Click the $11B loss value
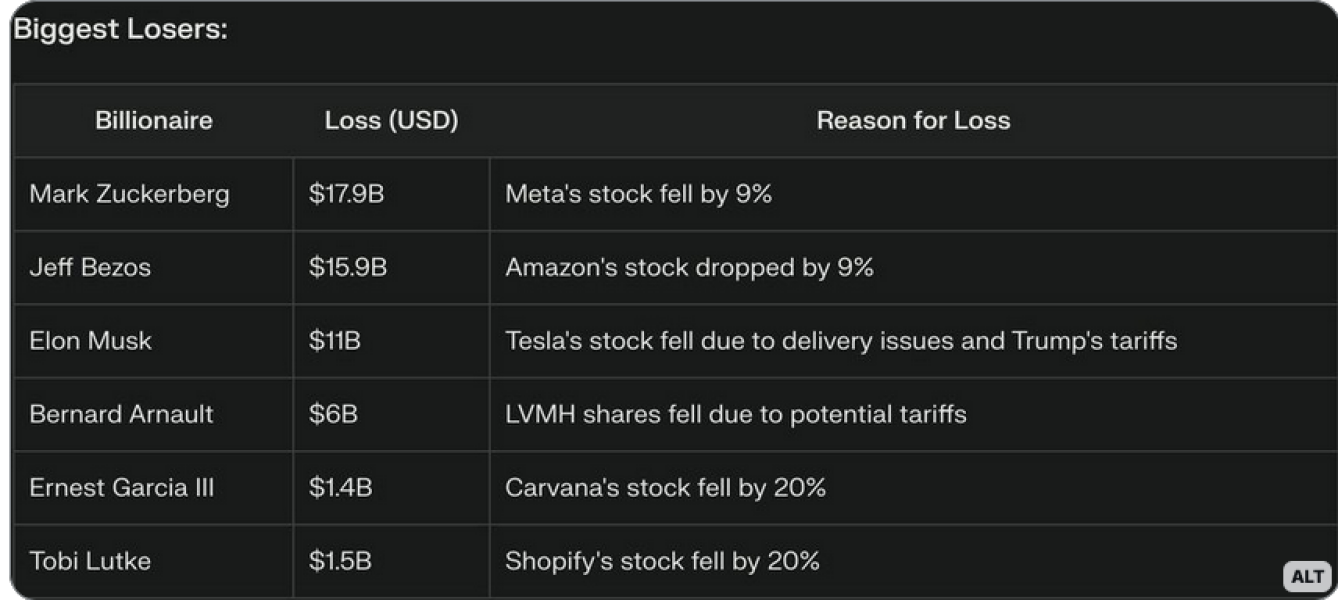This screenshot has height=600, width=1338. pyautogui.click(x=334, y=341)
